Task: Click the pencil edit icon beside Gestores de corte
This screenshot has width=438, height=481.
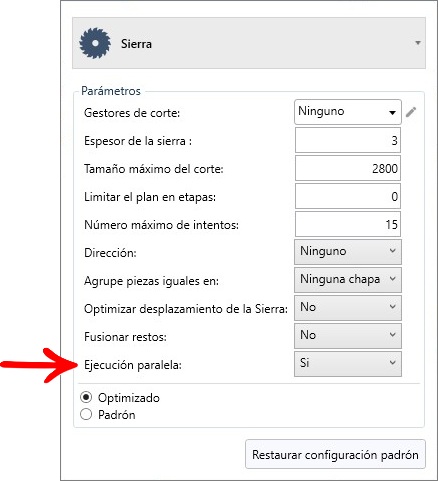Action: [411, 112]
